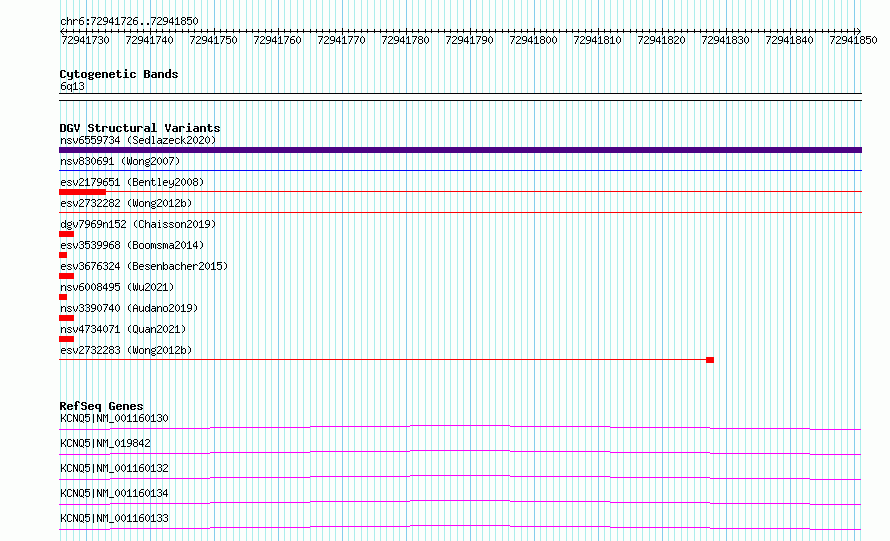Screen dimensions: 890x541
Task: Select the Cytogenetic Bands track title
Action: [119, 74]
